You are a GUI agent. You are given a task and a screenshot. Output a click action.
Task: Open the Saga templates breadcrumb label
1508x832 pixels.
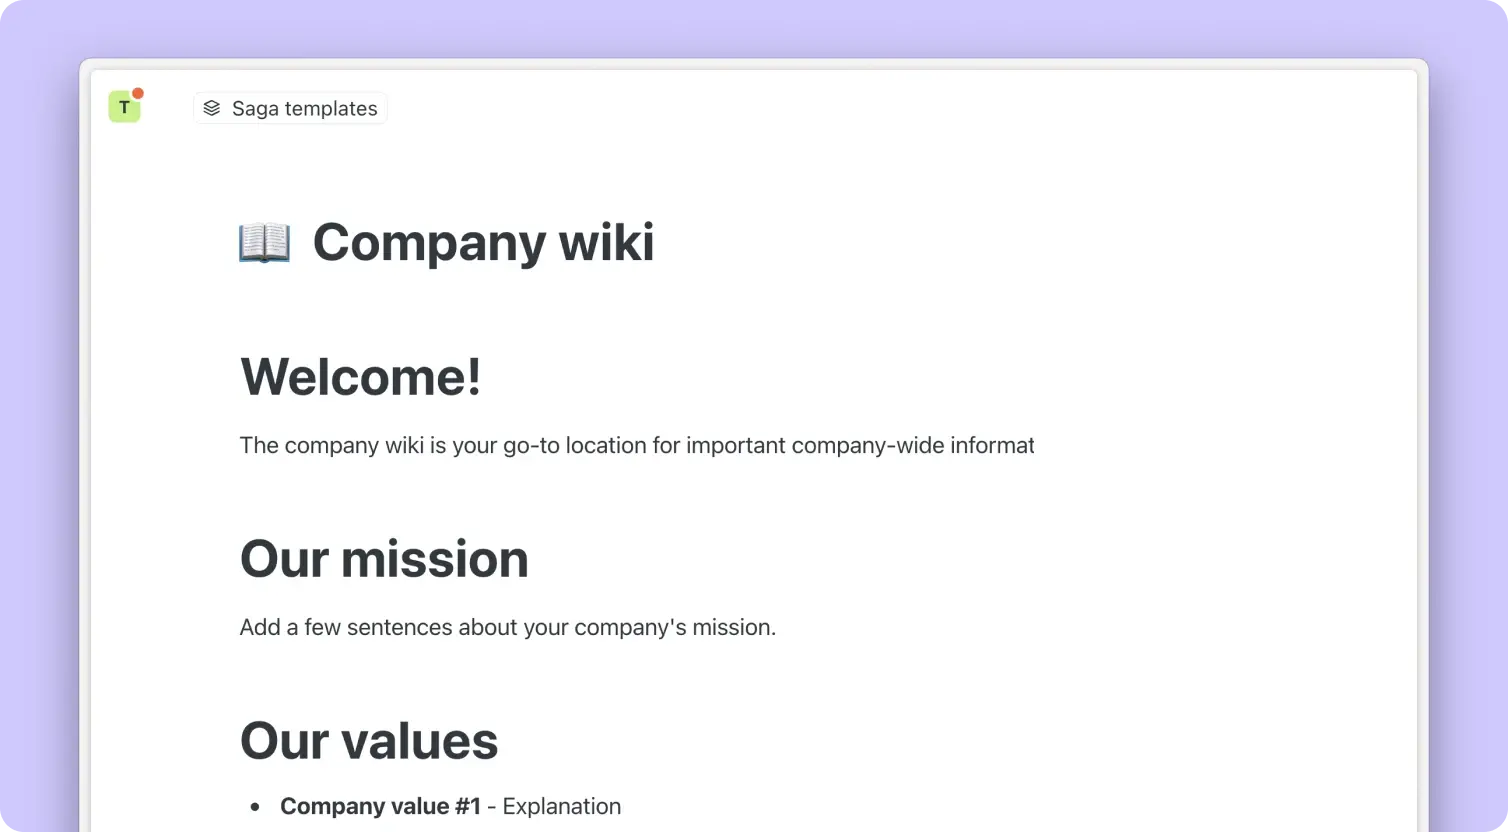point(304,109)
